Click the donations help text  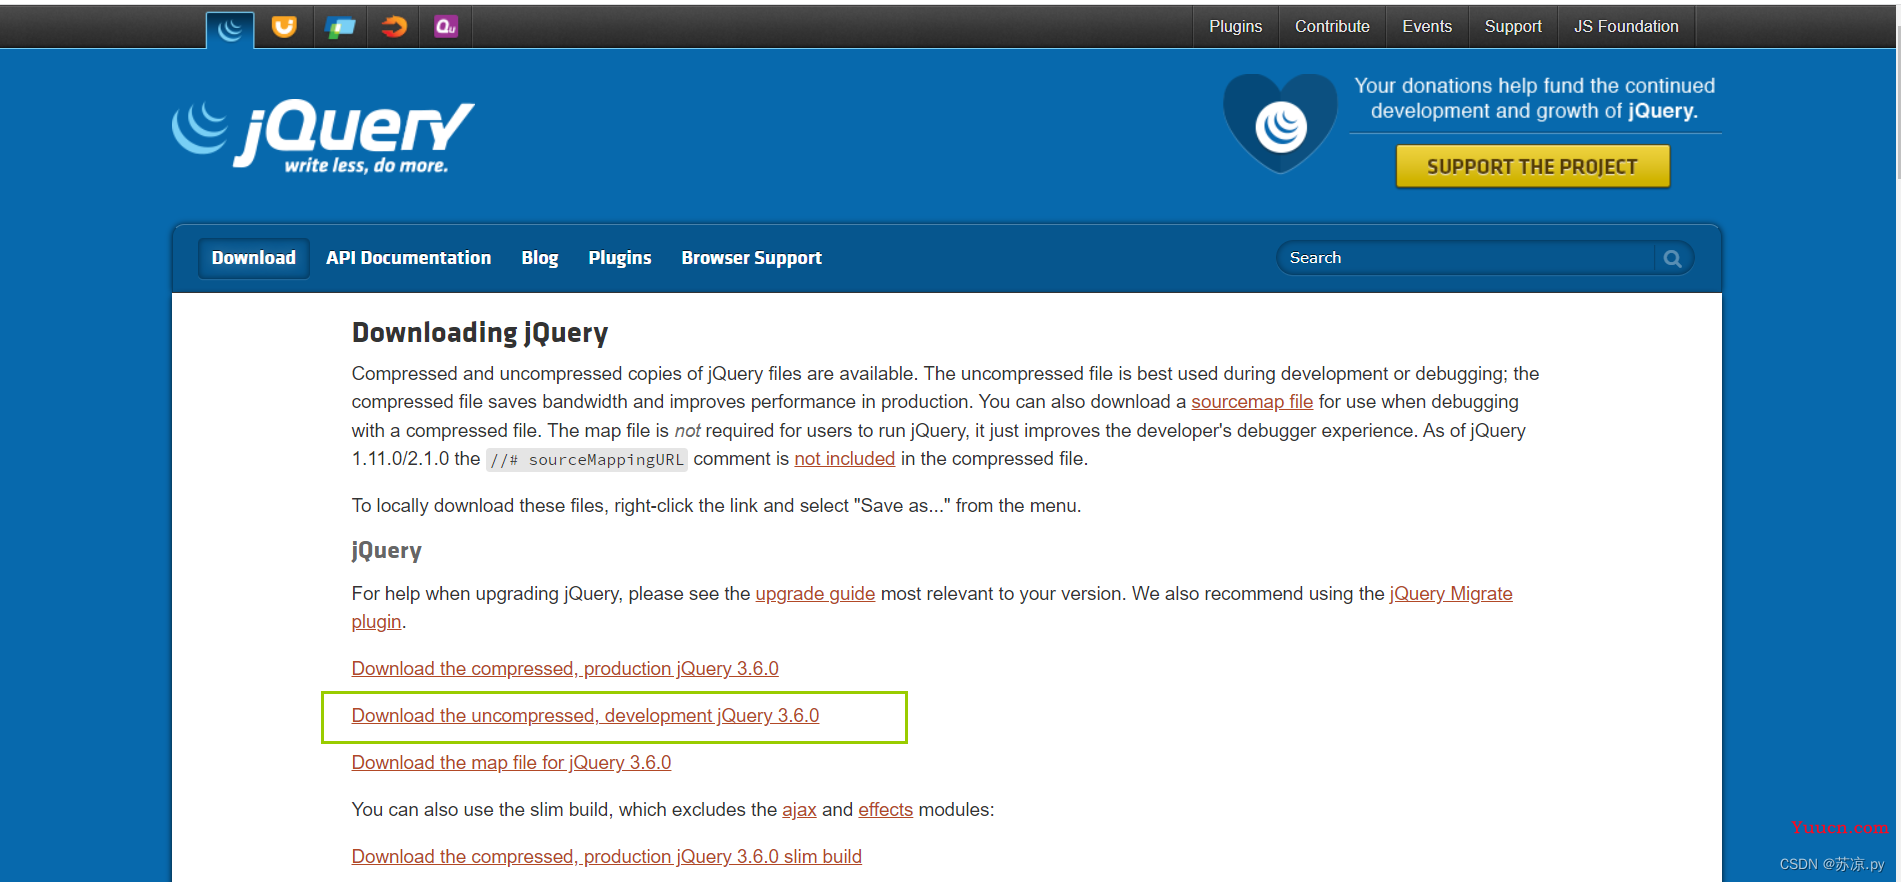(x=1534, y=98)
